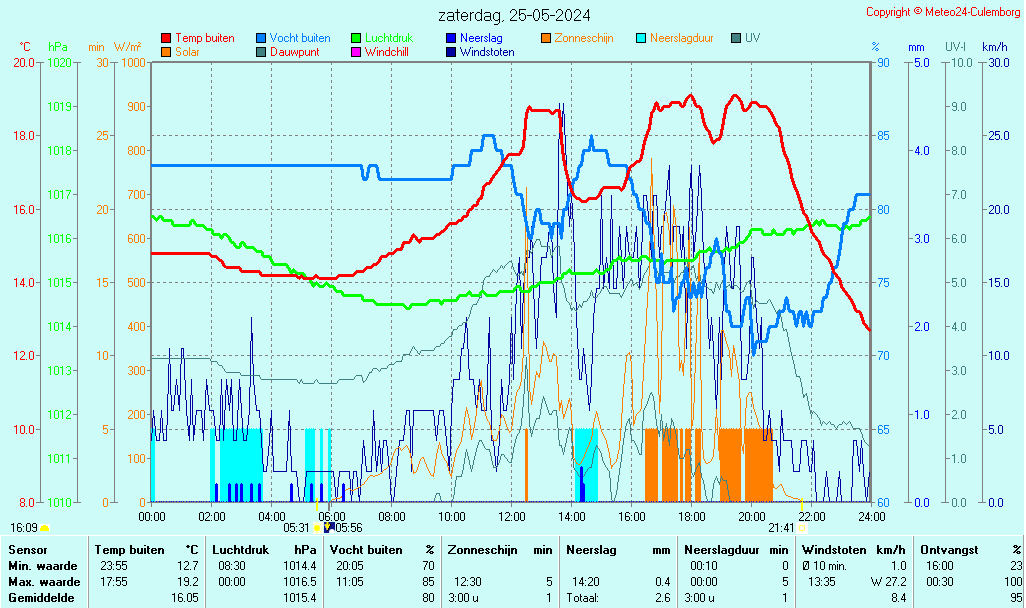Click the Zonneschijn legend label

tap(583, 38)
